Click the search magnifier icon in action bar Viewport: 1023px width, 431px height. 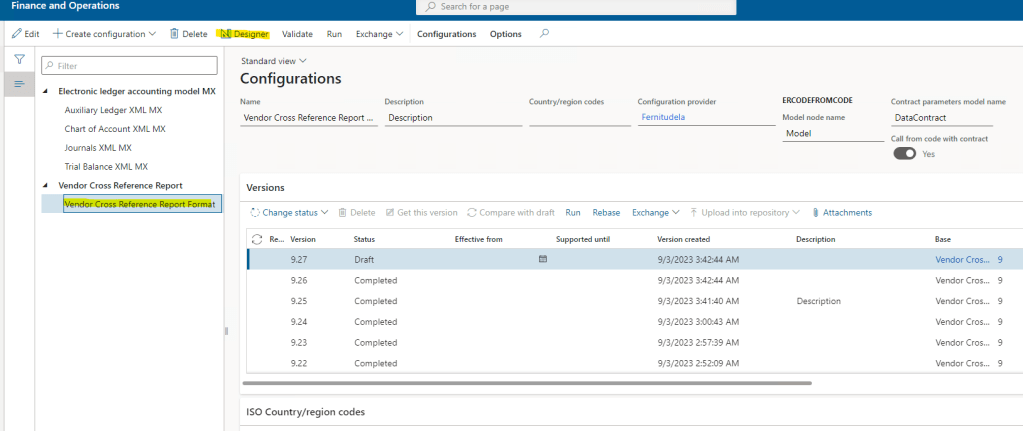[544, 34]
